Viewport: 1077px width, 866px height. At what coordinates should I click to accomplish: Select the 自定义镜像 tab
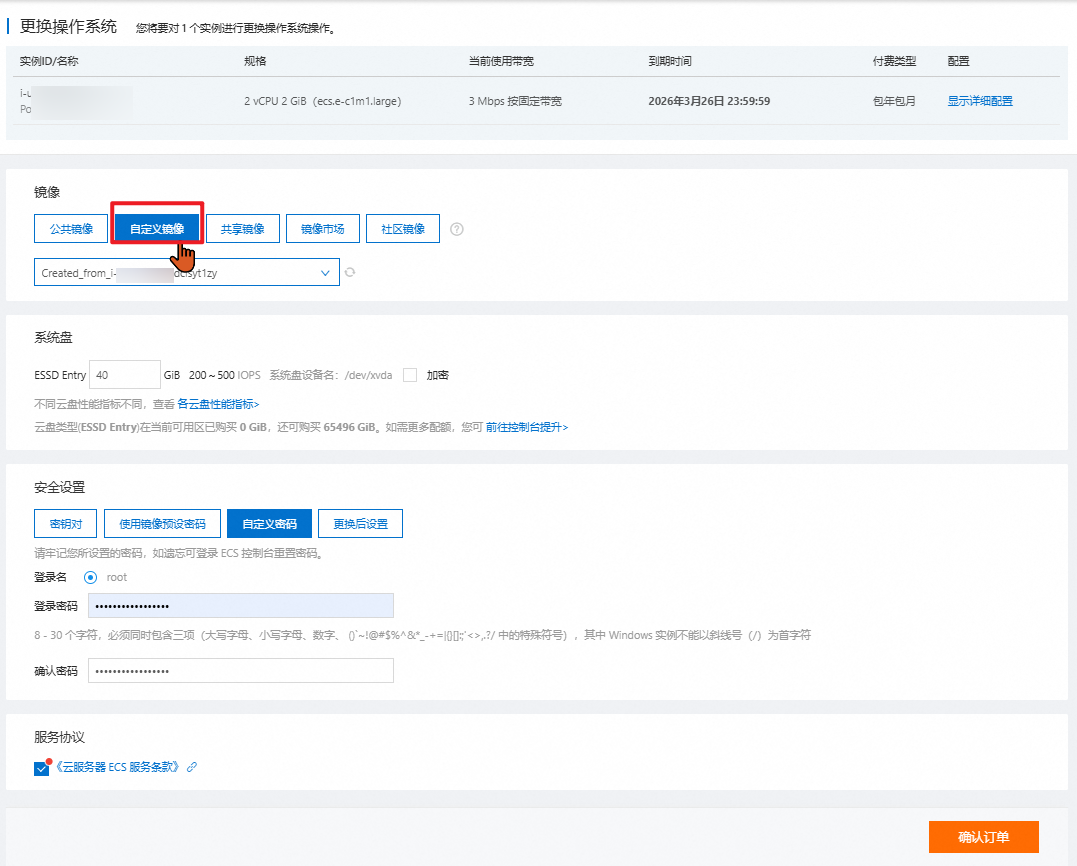157,229
